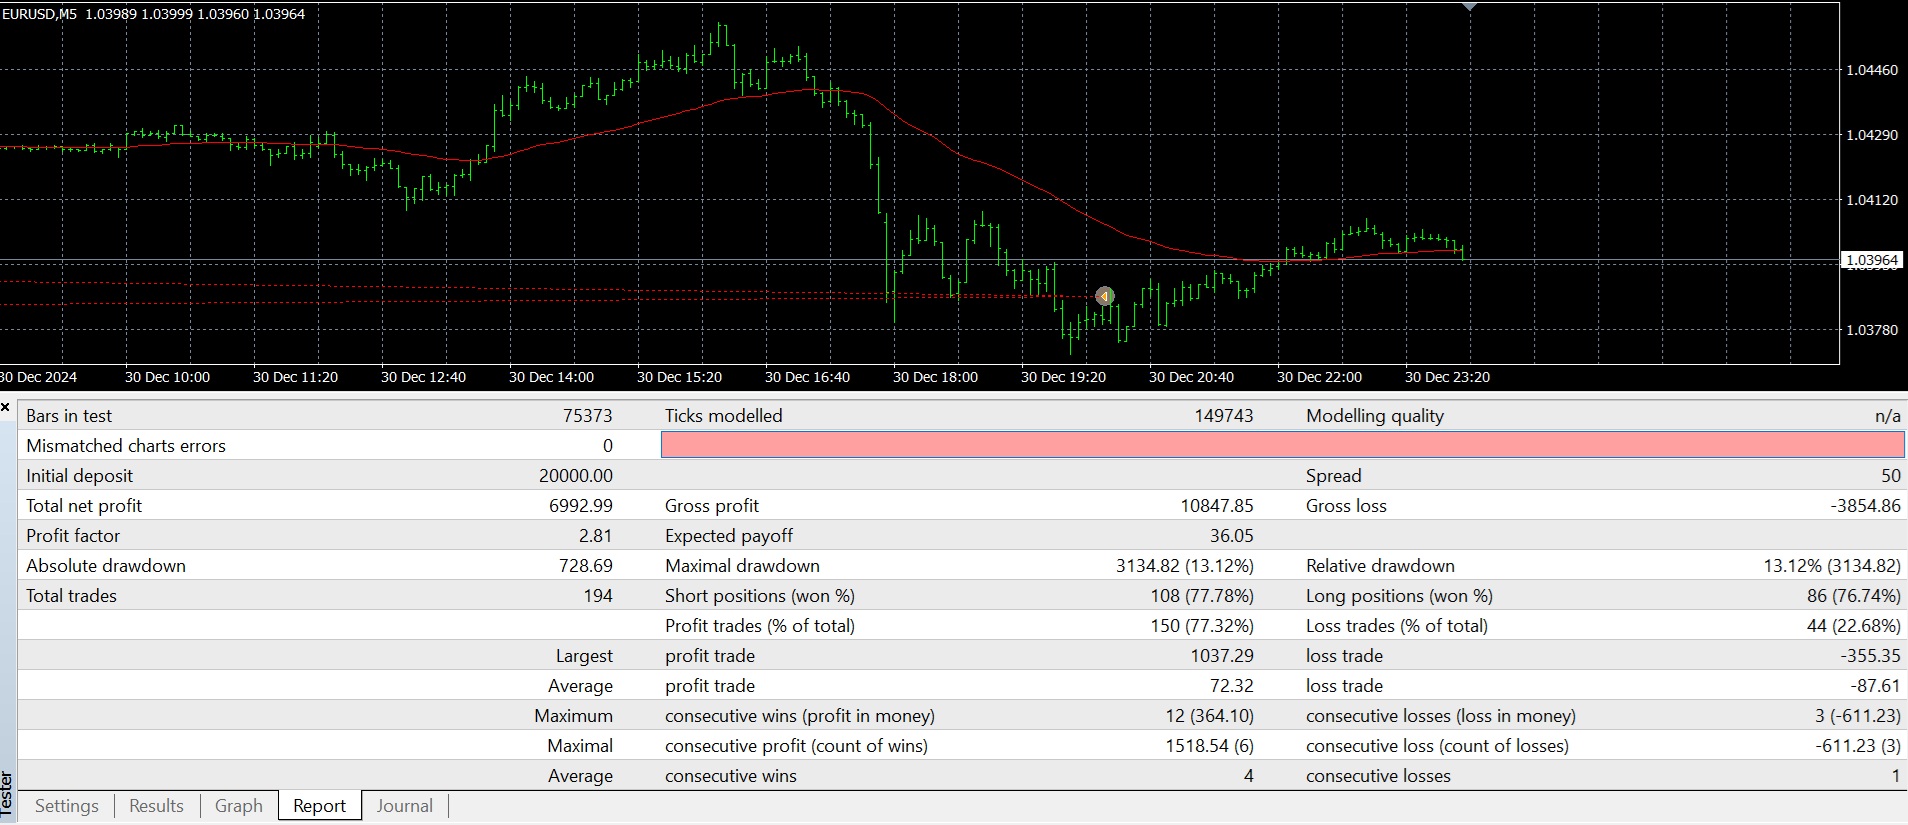Screen dimensions: 1908x825
Task: Click Profit trades value 150 (77.32%)
Action: (x=1202, y=626)
